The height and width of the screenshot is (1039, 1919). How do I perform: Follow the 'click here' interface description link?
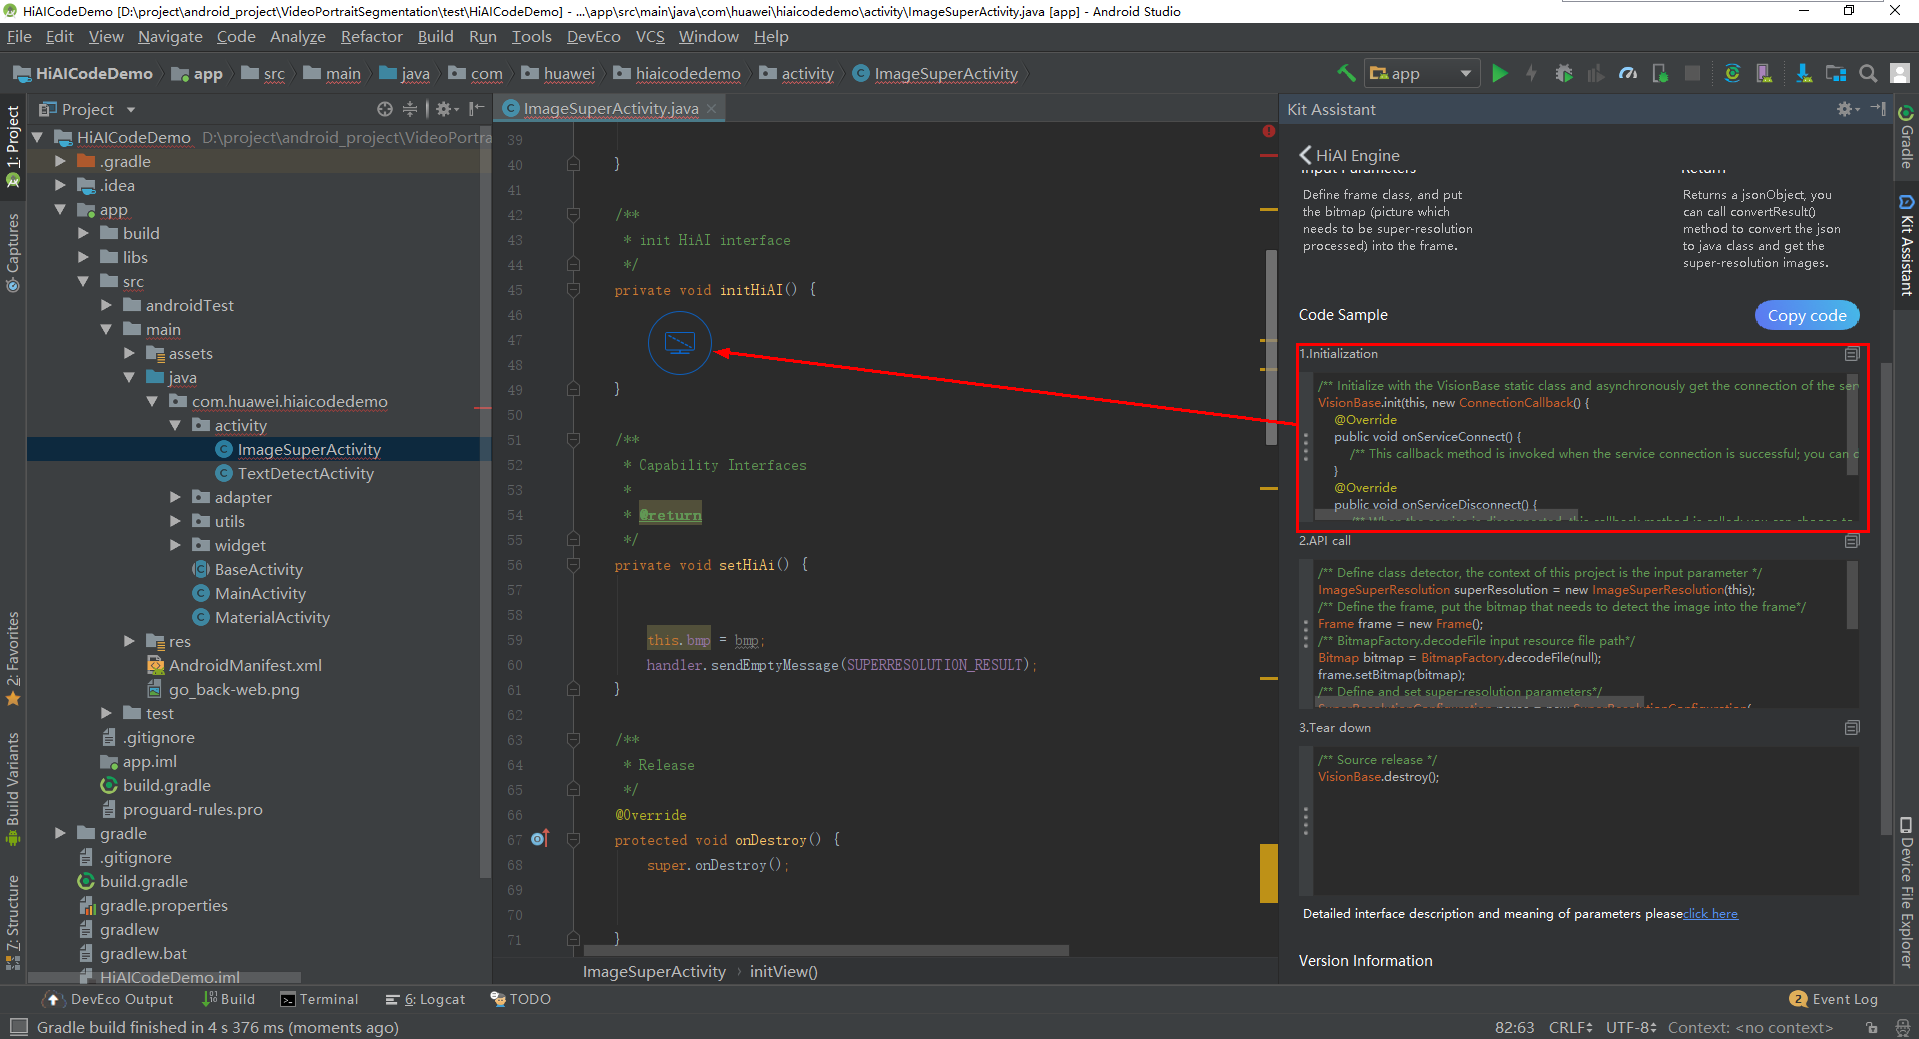tap(1710, 914)
